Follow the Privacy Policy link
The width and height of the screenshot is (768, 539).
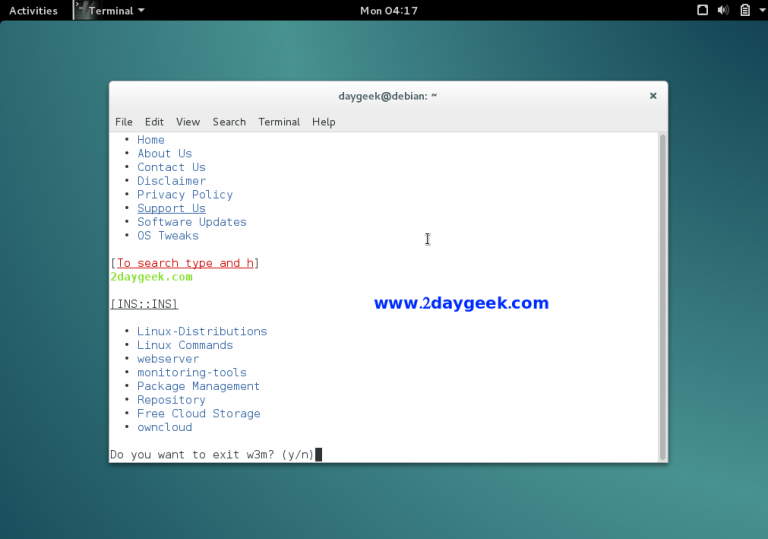coord(185,195)
